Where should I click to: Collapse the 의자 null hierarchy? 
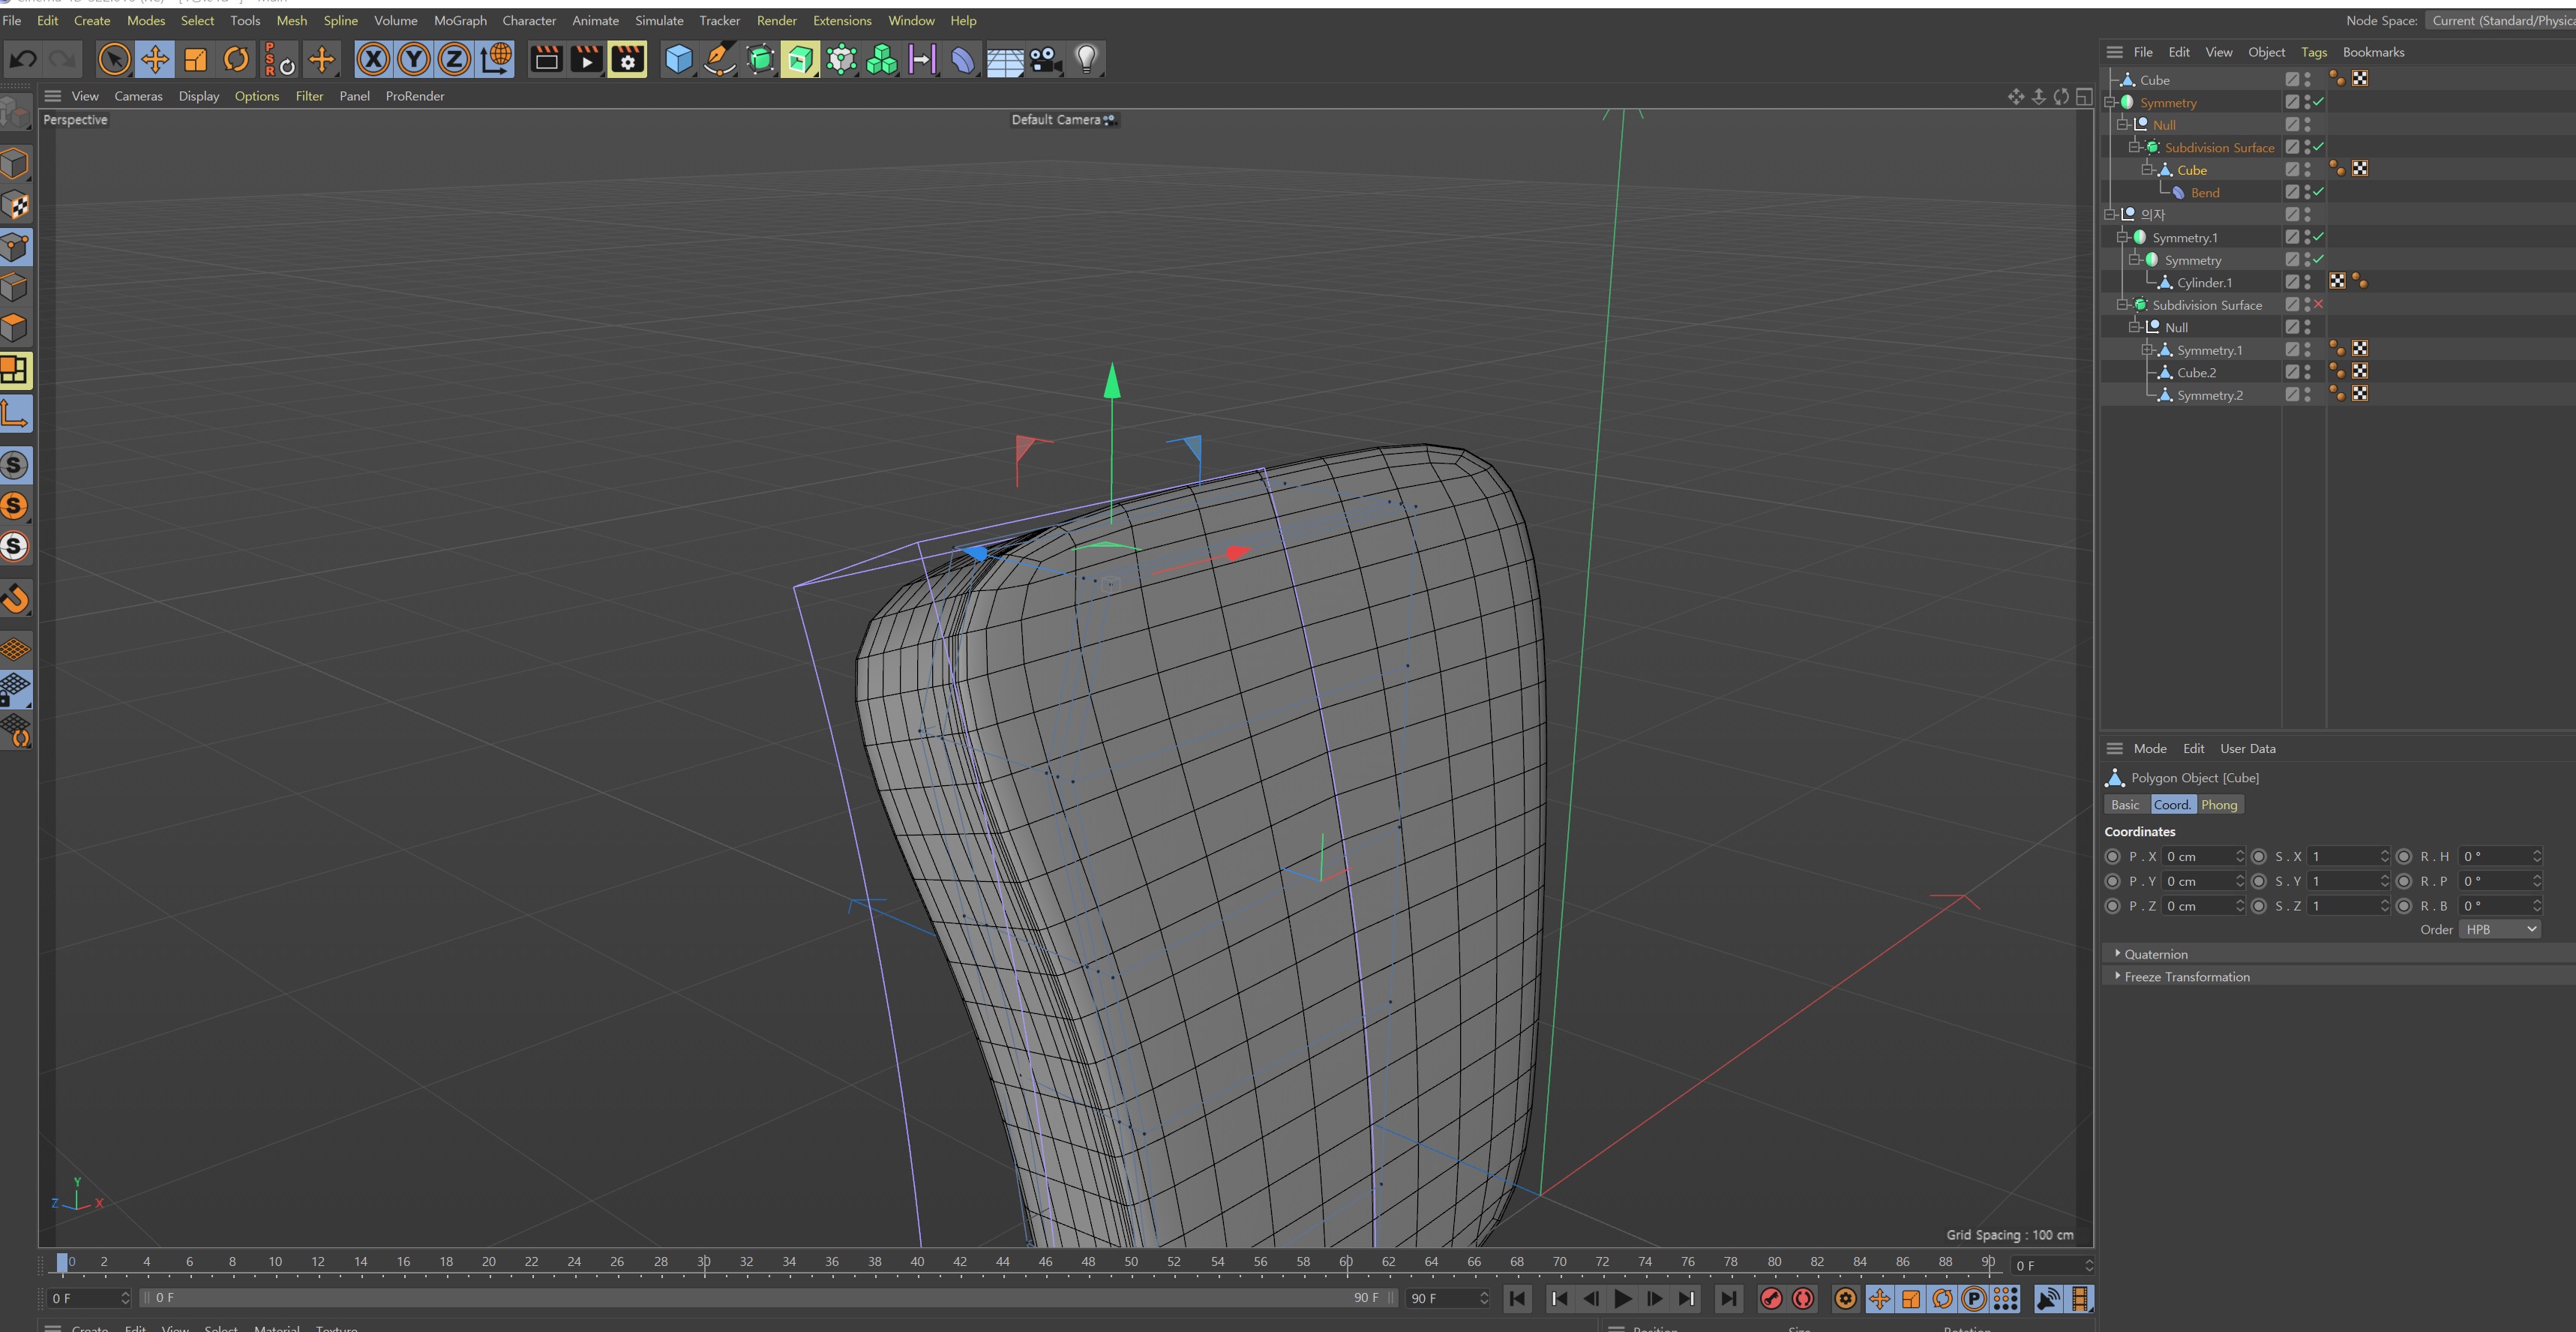pos(2110,214)
